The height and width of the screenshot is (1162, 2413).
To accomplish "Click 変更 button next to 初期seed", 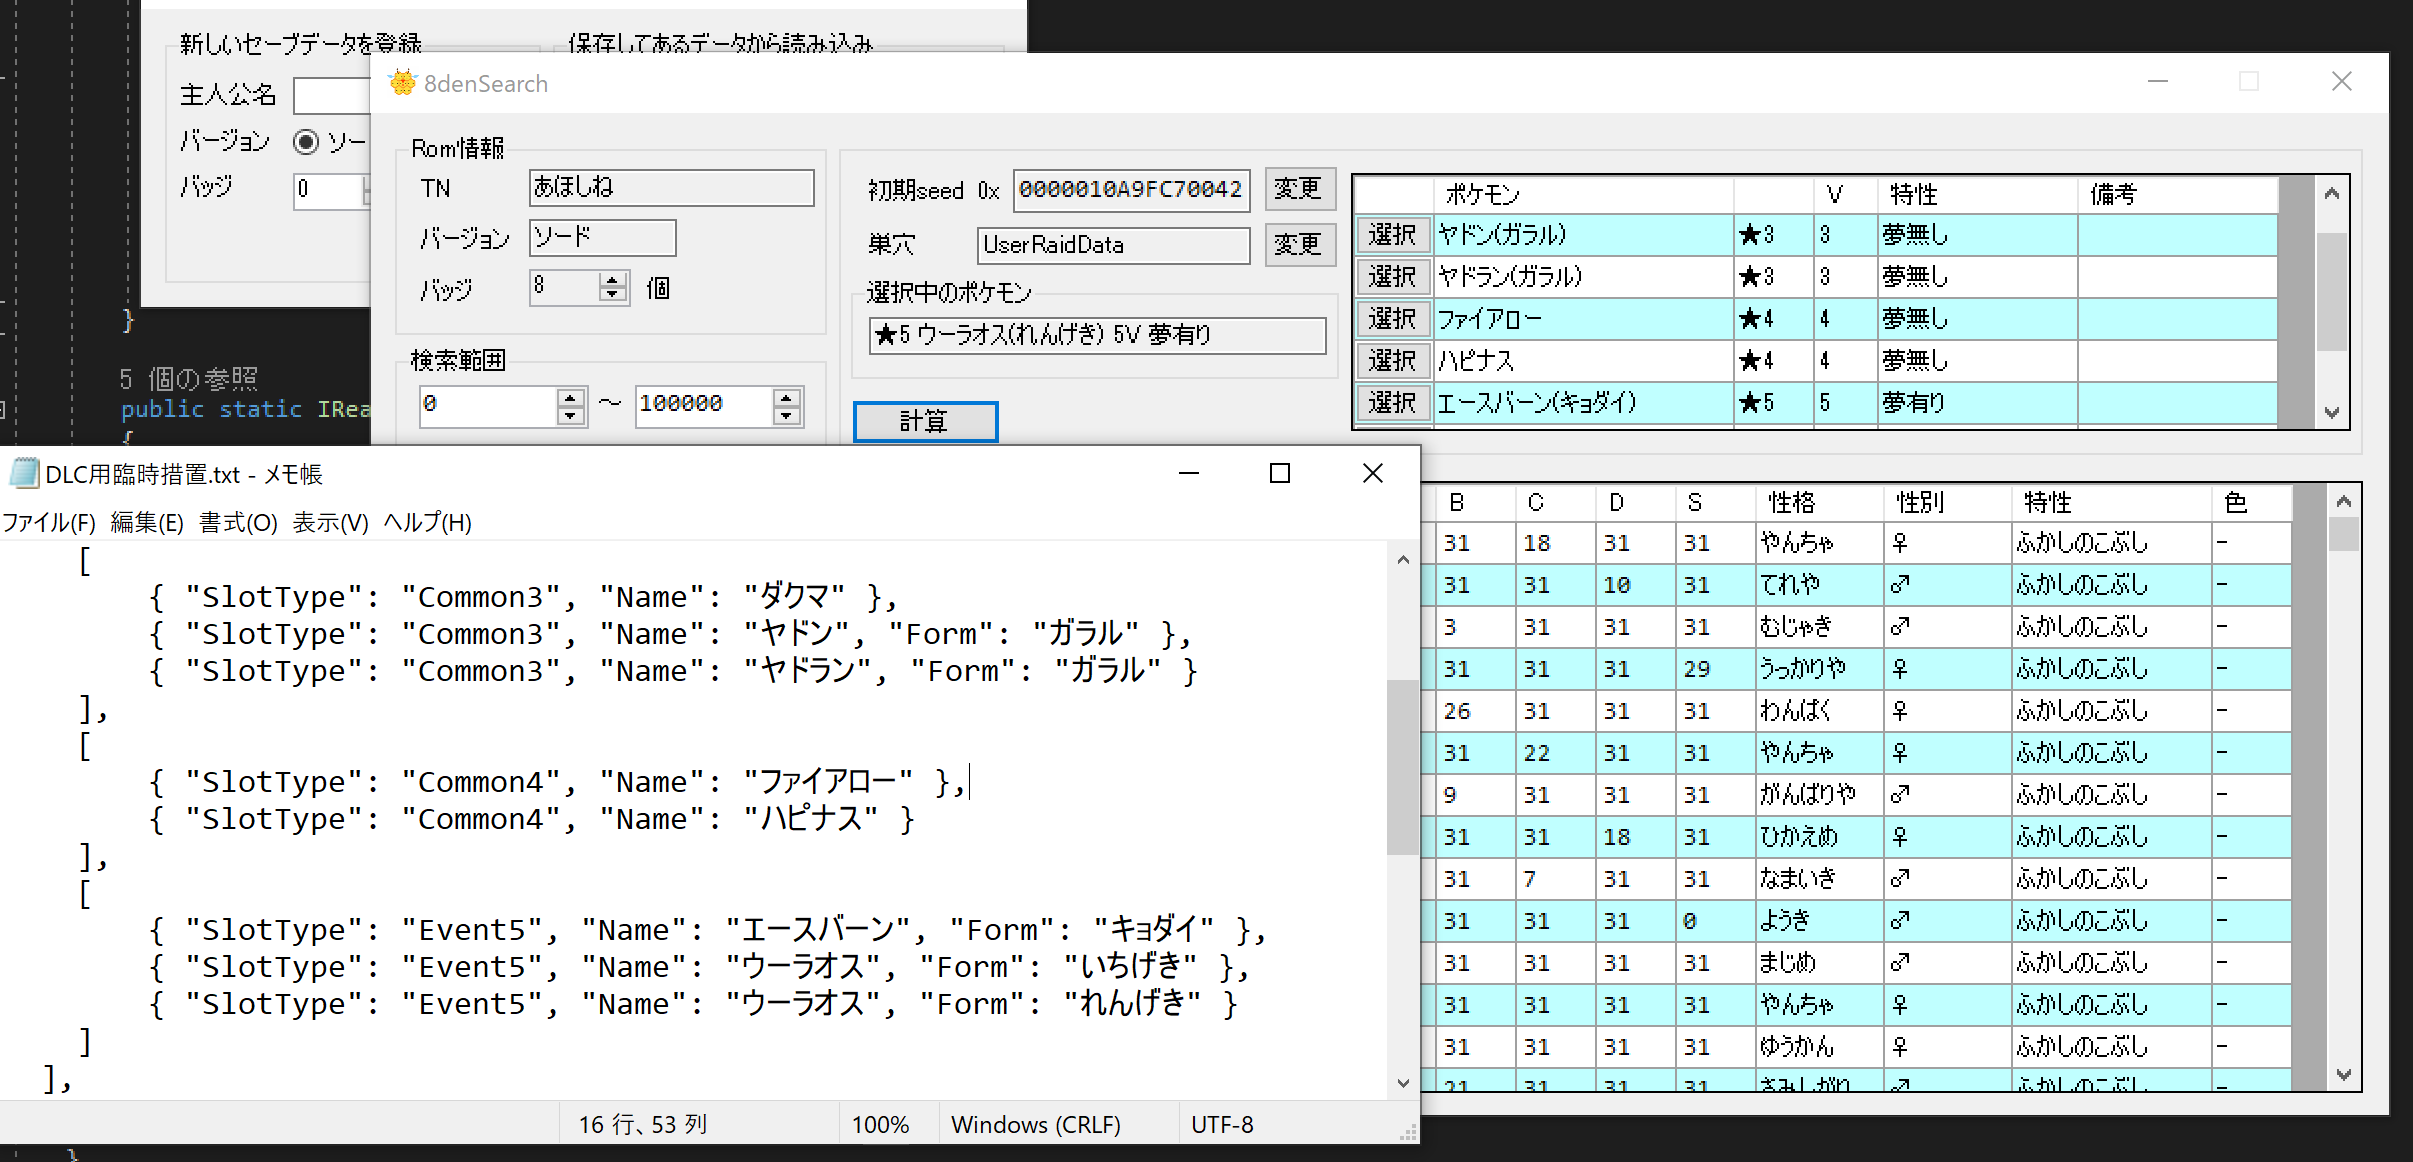I will 1300,189.
